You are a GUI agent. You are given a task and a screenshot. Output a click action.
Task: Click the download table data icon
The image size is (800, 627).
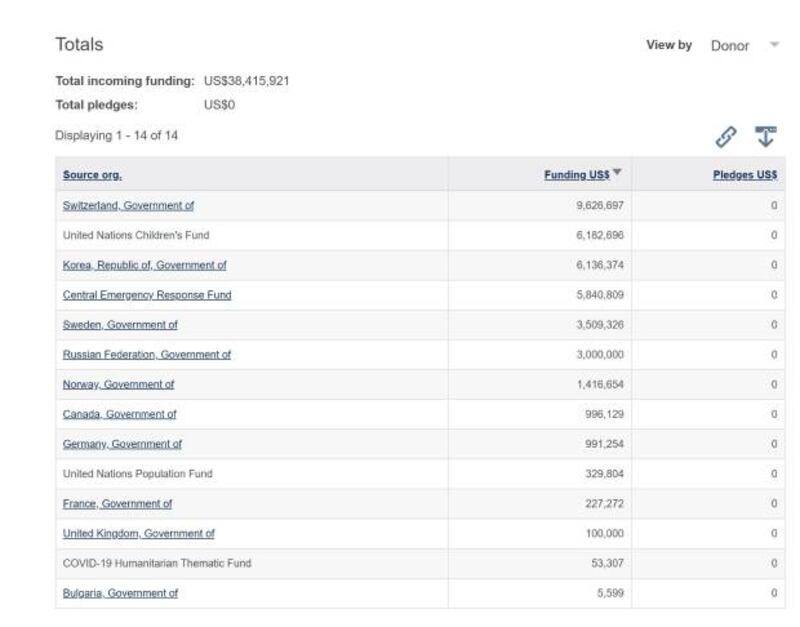(765, 137)
